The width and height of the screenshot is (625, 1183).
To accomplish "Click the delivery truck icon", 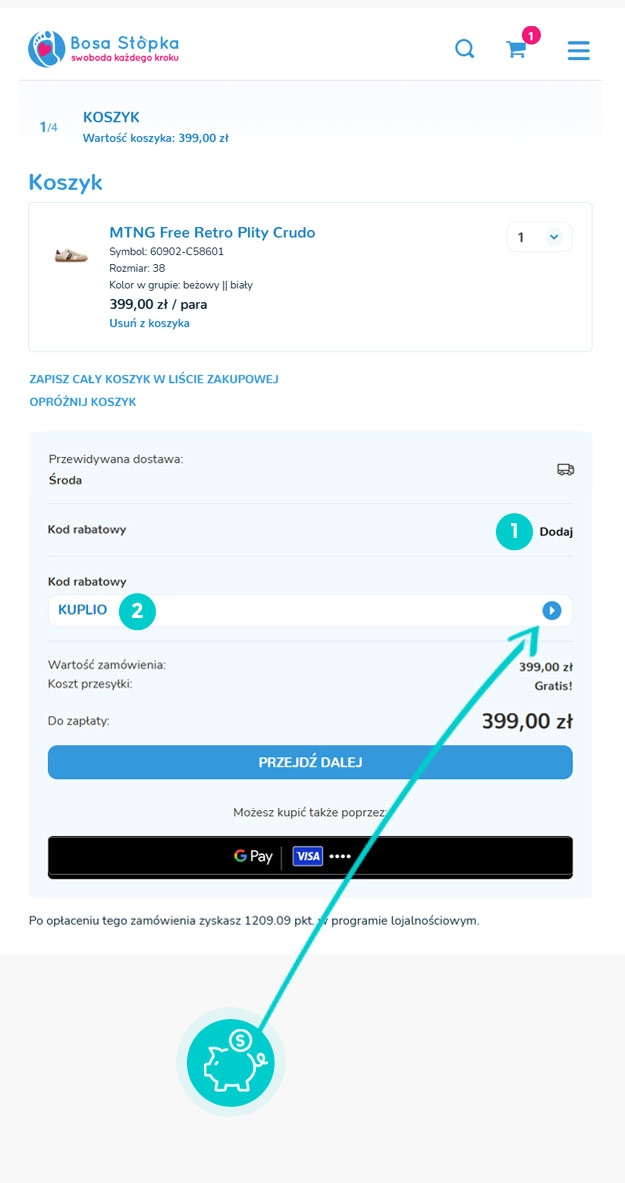I will click(x=565, y=469).
